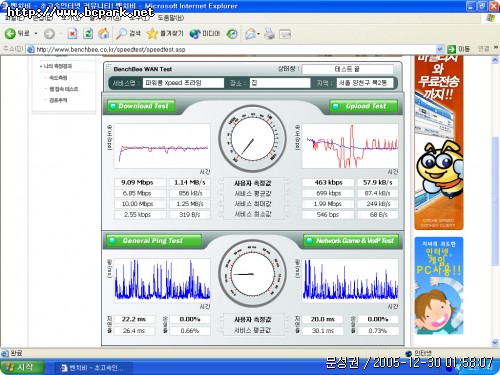Click the toolbar expand chevron next to 연결
500x375 pixels.
pyautogui.click(x=496, y=49)
